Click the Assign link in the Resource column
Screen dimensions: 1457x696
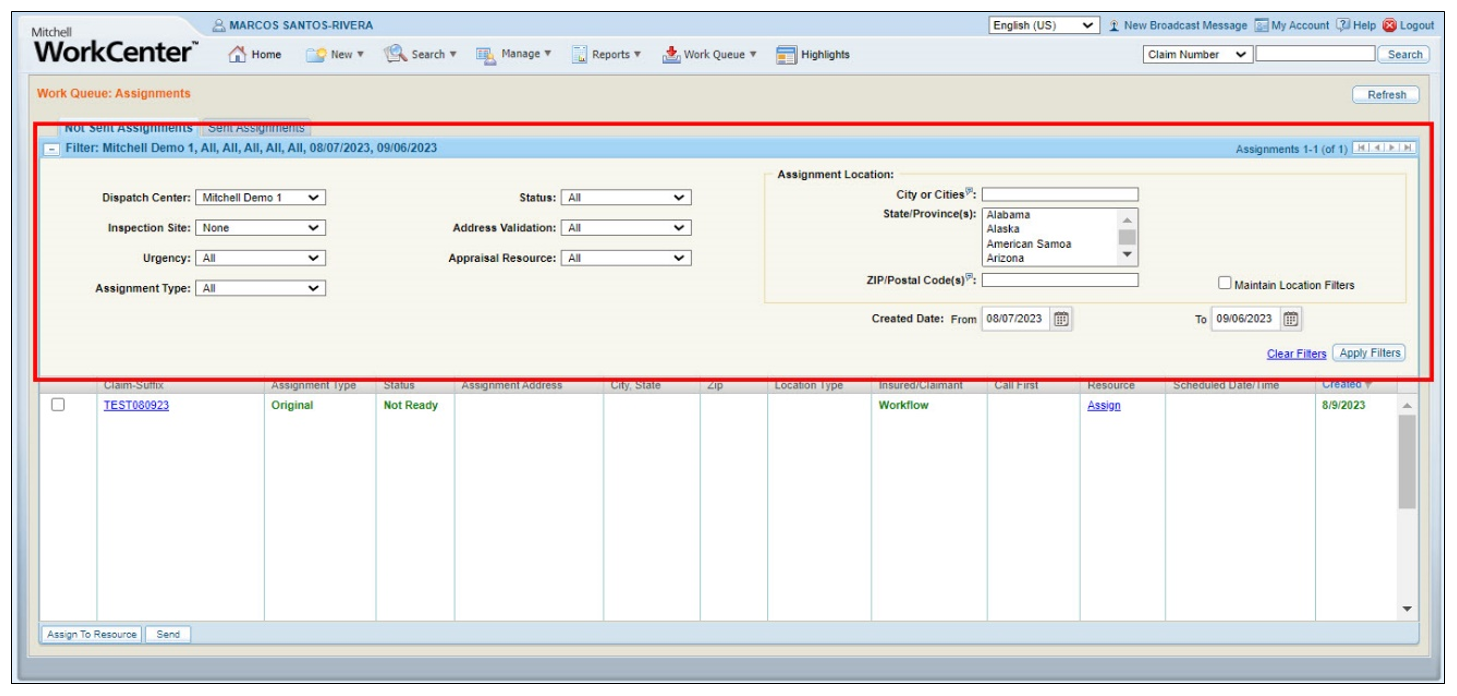tap(1104, 406)
